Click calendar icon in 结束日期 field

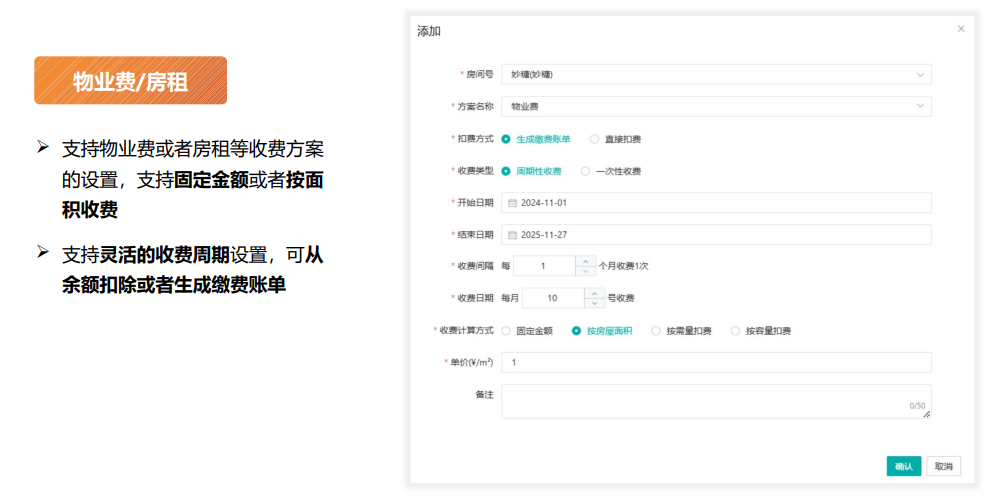512,235
